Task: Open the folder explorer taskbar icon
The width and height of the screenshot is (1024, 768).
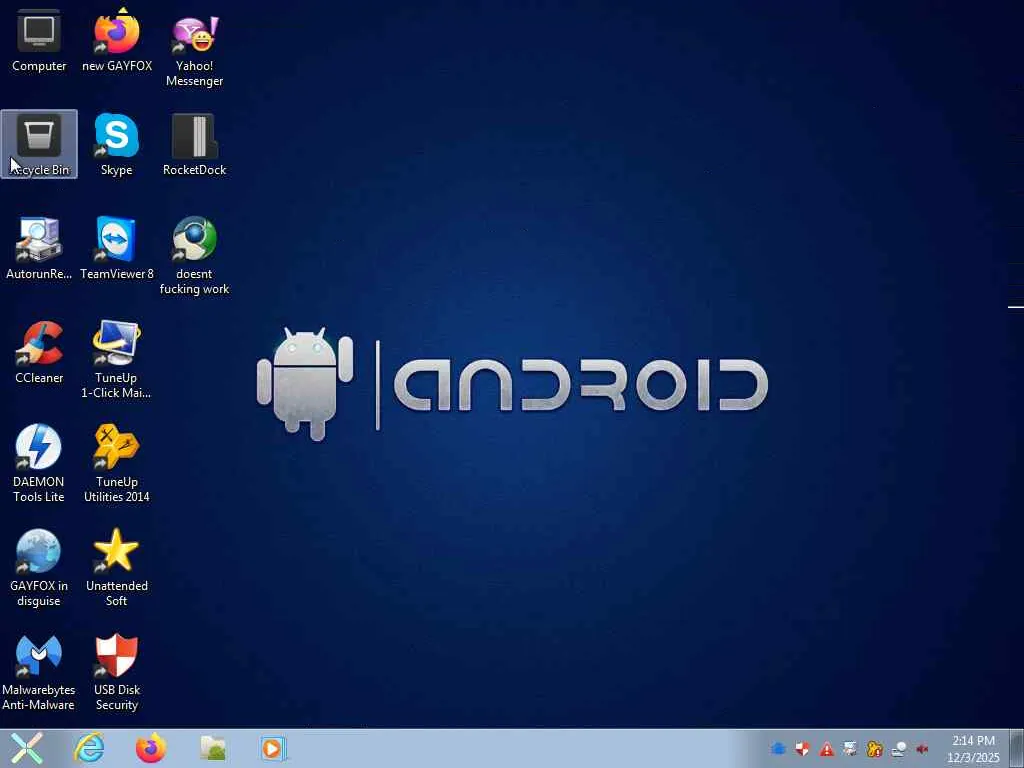Action: click(213, 748)
